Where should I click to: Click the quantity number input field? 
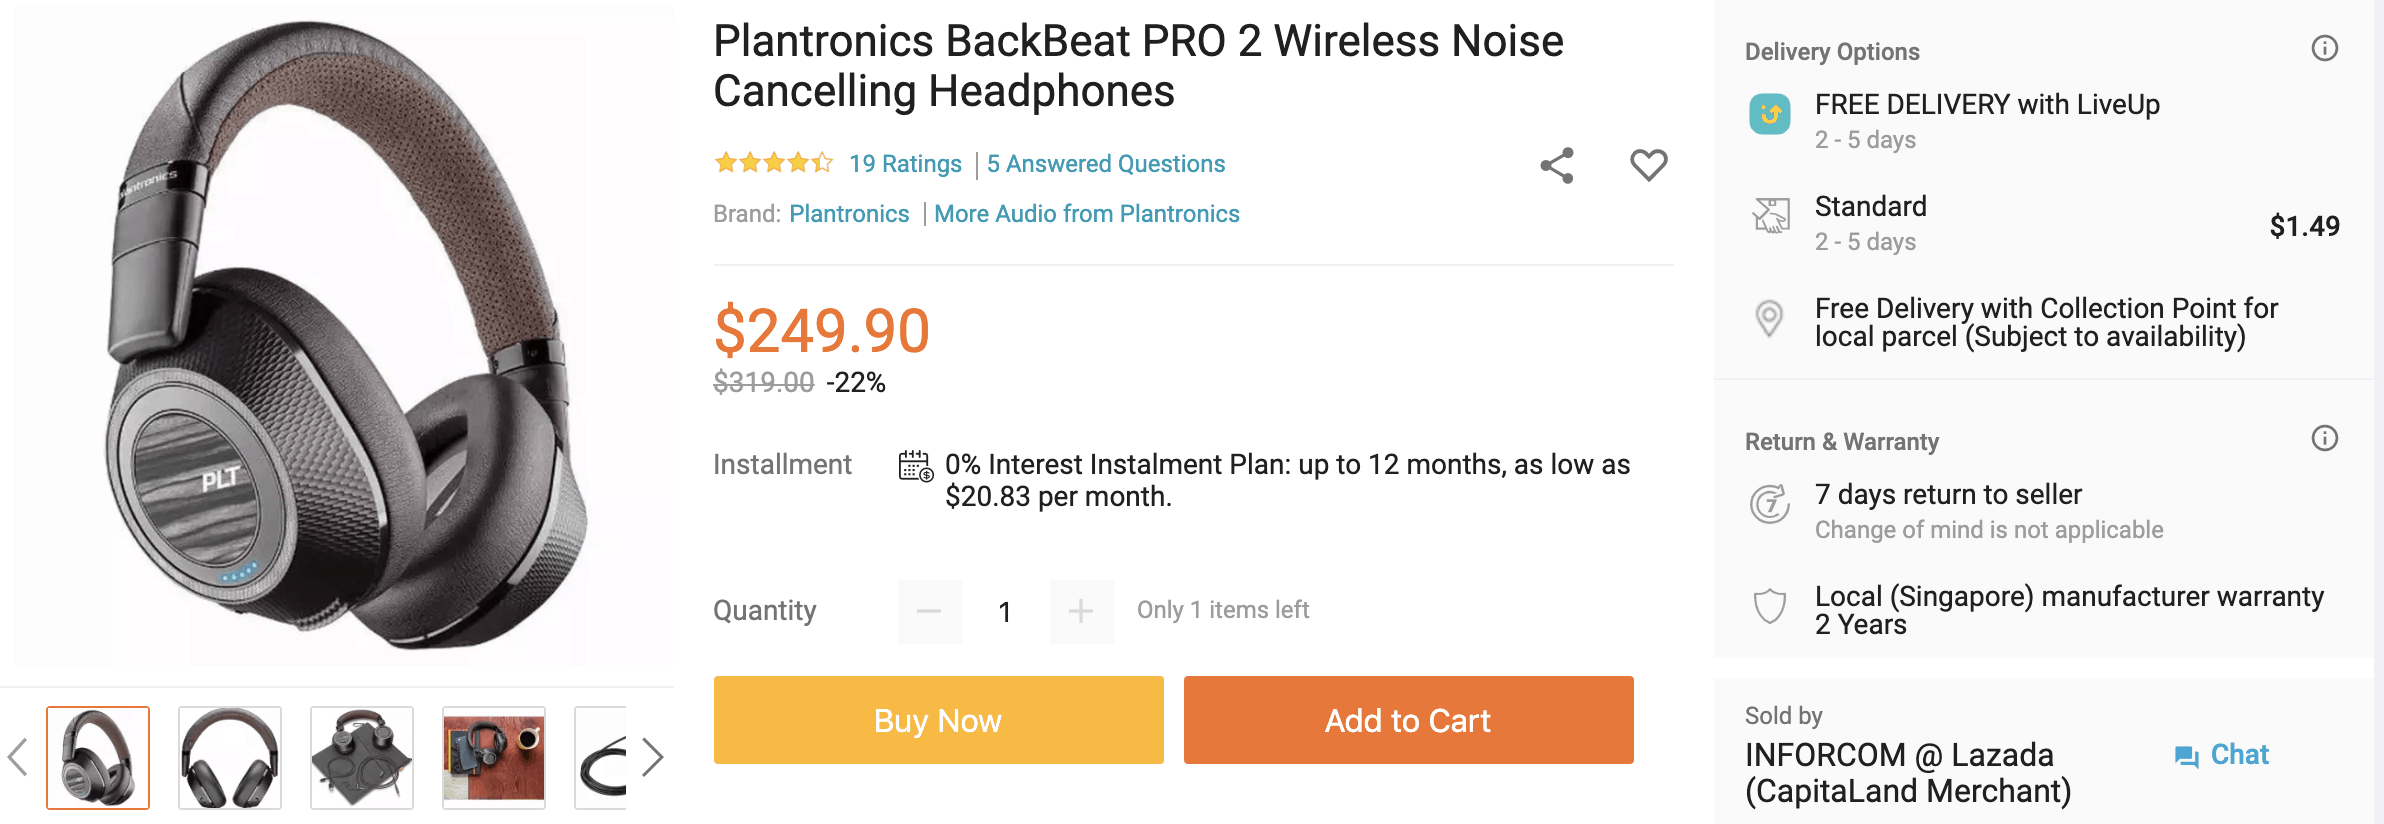[1005, 611]
